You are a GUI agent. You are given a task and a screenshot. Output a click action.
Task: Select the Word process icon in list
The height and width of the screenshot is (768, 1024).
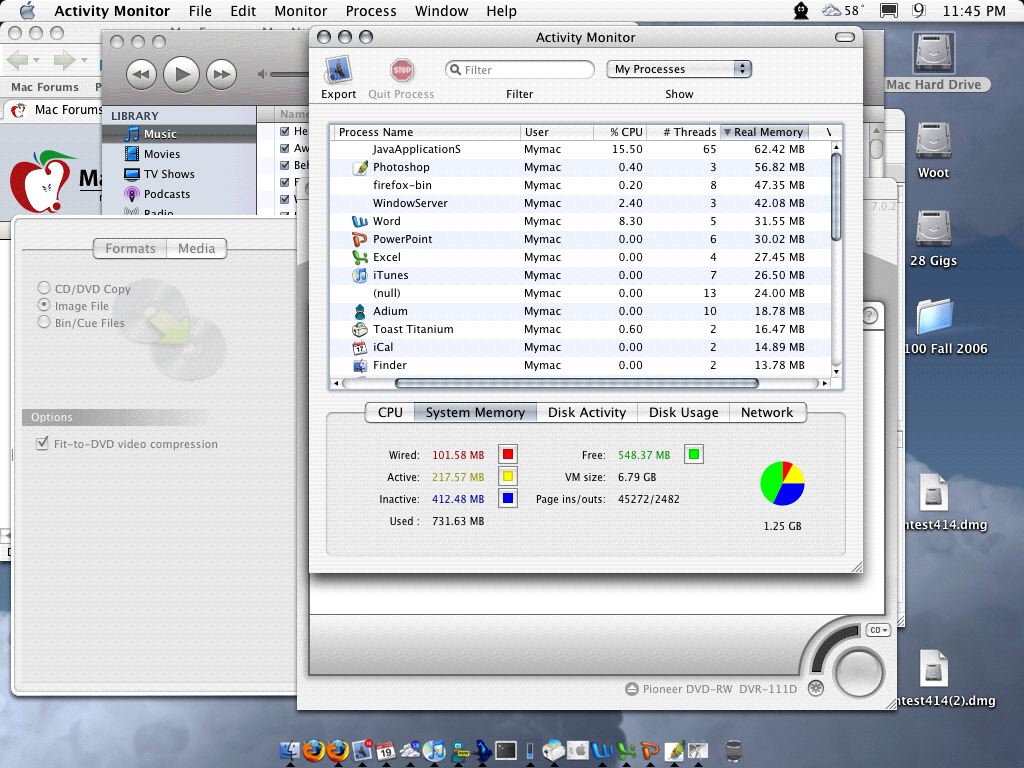point(360,221)
